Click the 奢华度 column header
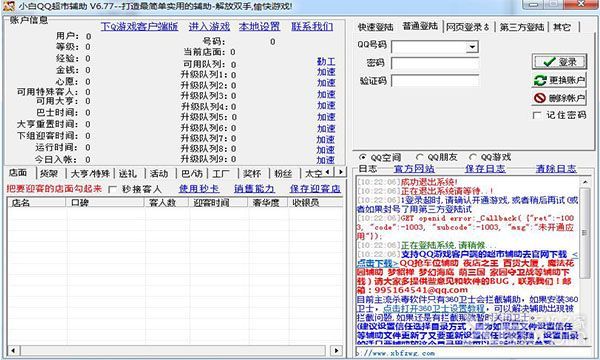This screenshot has width=600, height=360. tap(269, 203)
